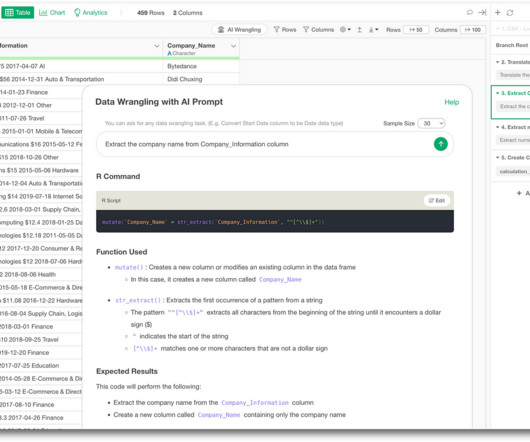Image resolution: width=530 pixels, height=442 pixels.
Task: Select the Didi Chuxing cell
Action: coord(201,79)
